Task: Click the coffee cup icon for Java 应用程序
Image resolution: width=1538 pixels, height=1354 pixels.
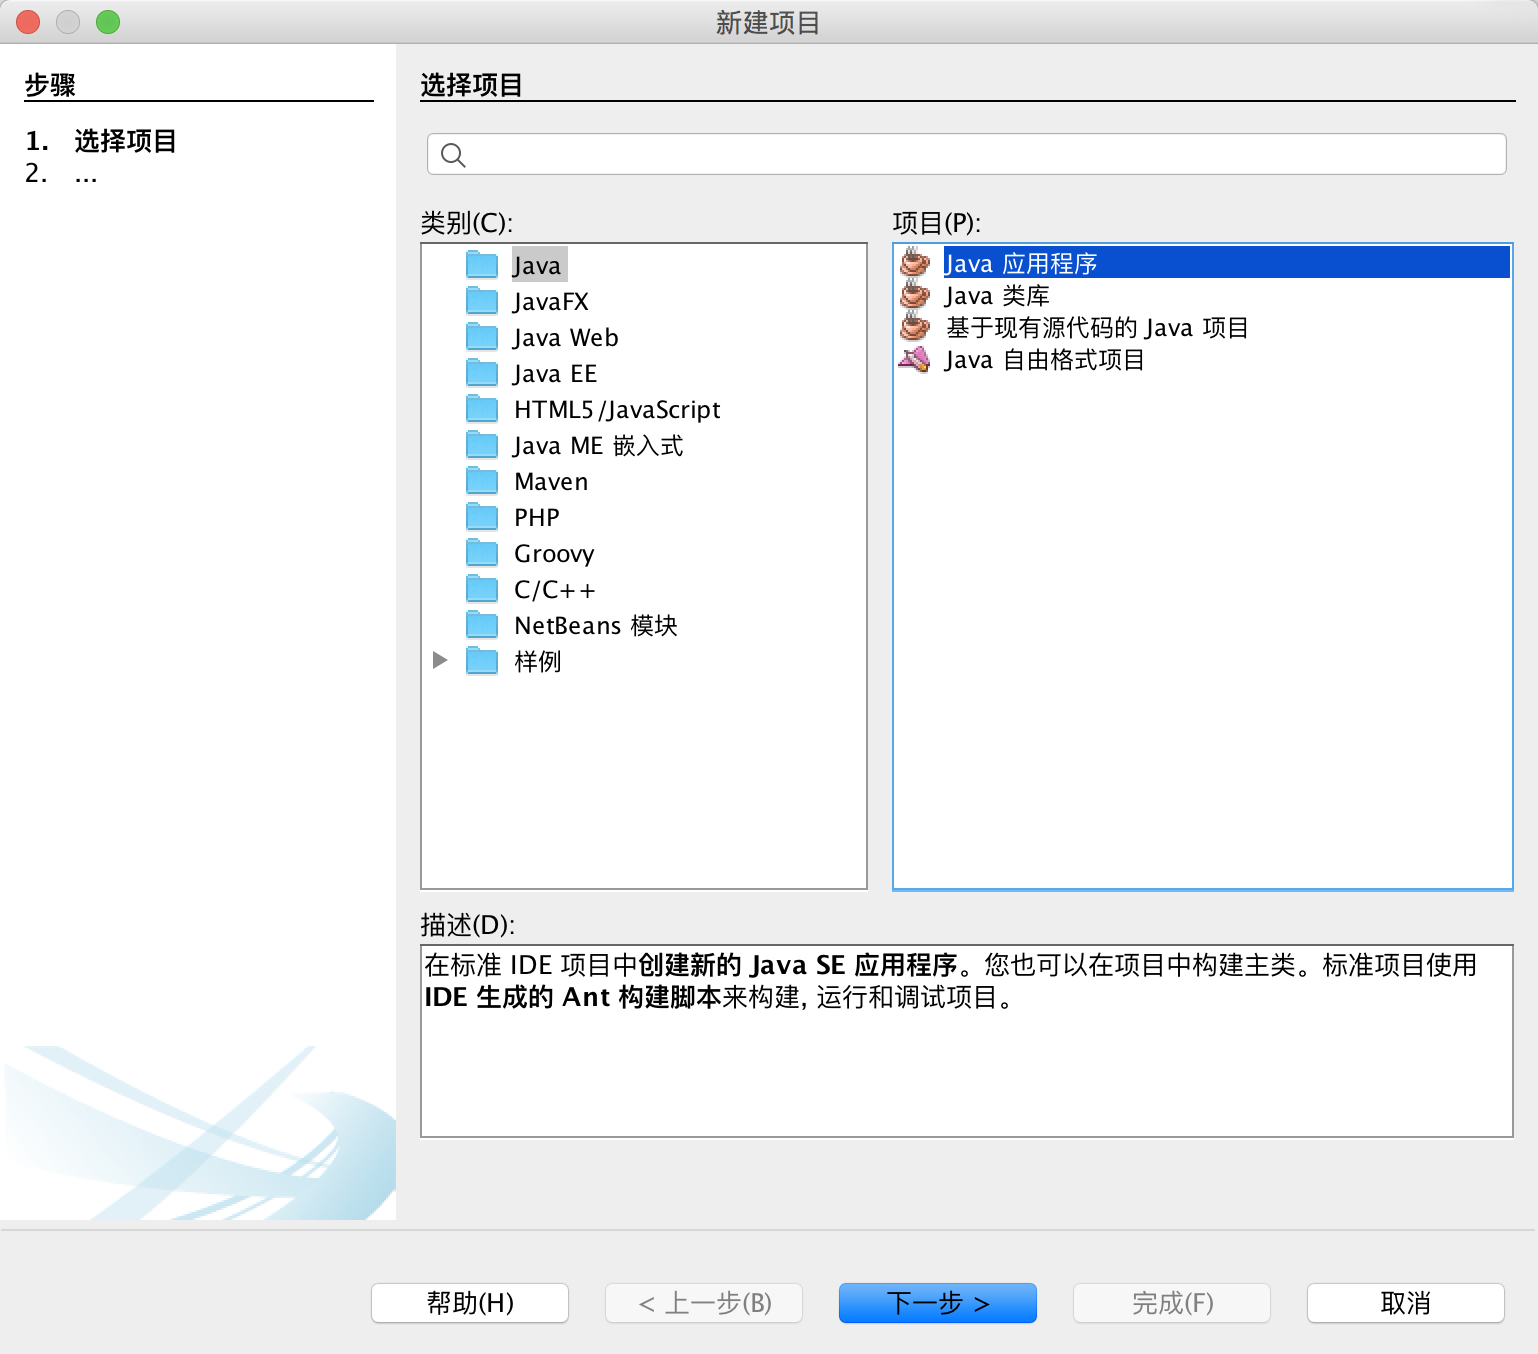Action: (915, 262)
